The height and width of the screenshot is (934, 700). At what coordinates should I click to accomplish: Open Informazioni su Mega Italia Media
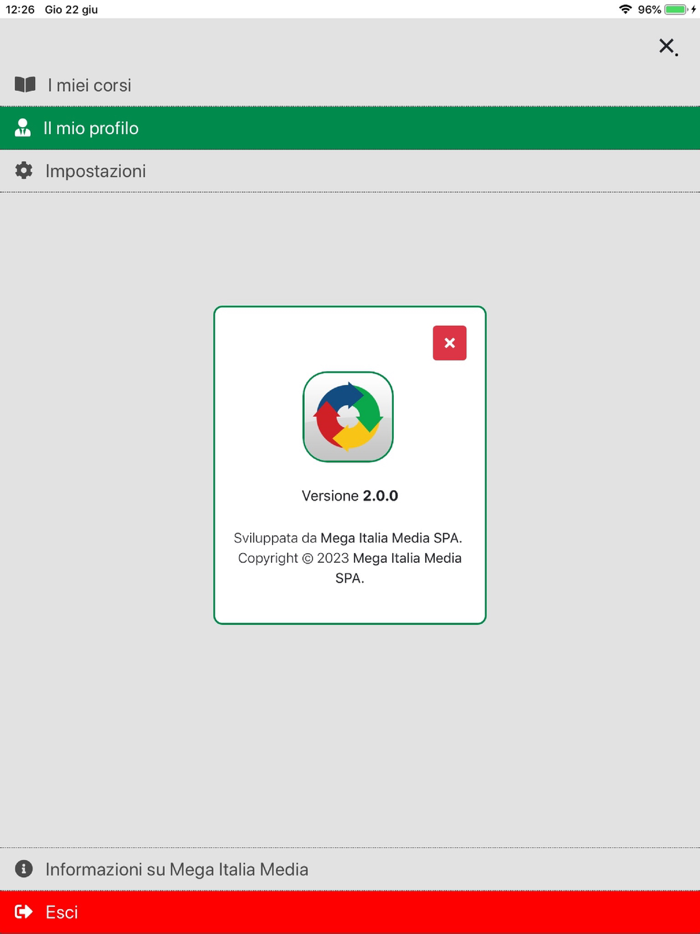point(350,869)
